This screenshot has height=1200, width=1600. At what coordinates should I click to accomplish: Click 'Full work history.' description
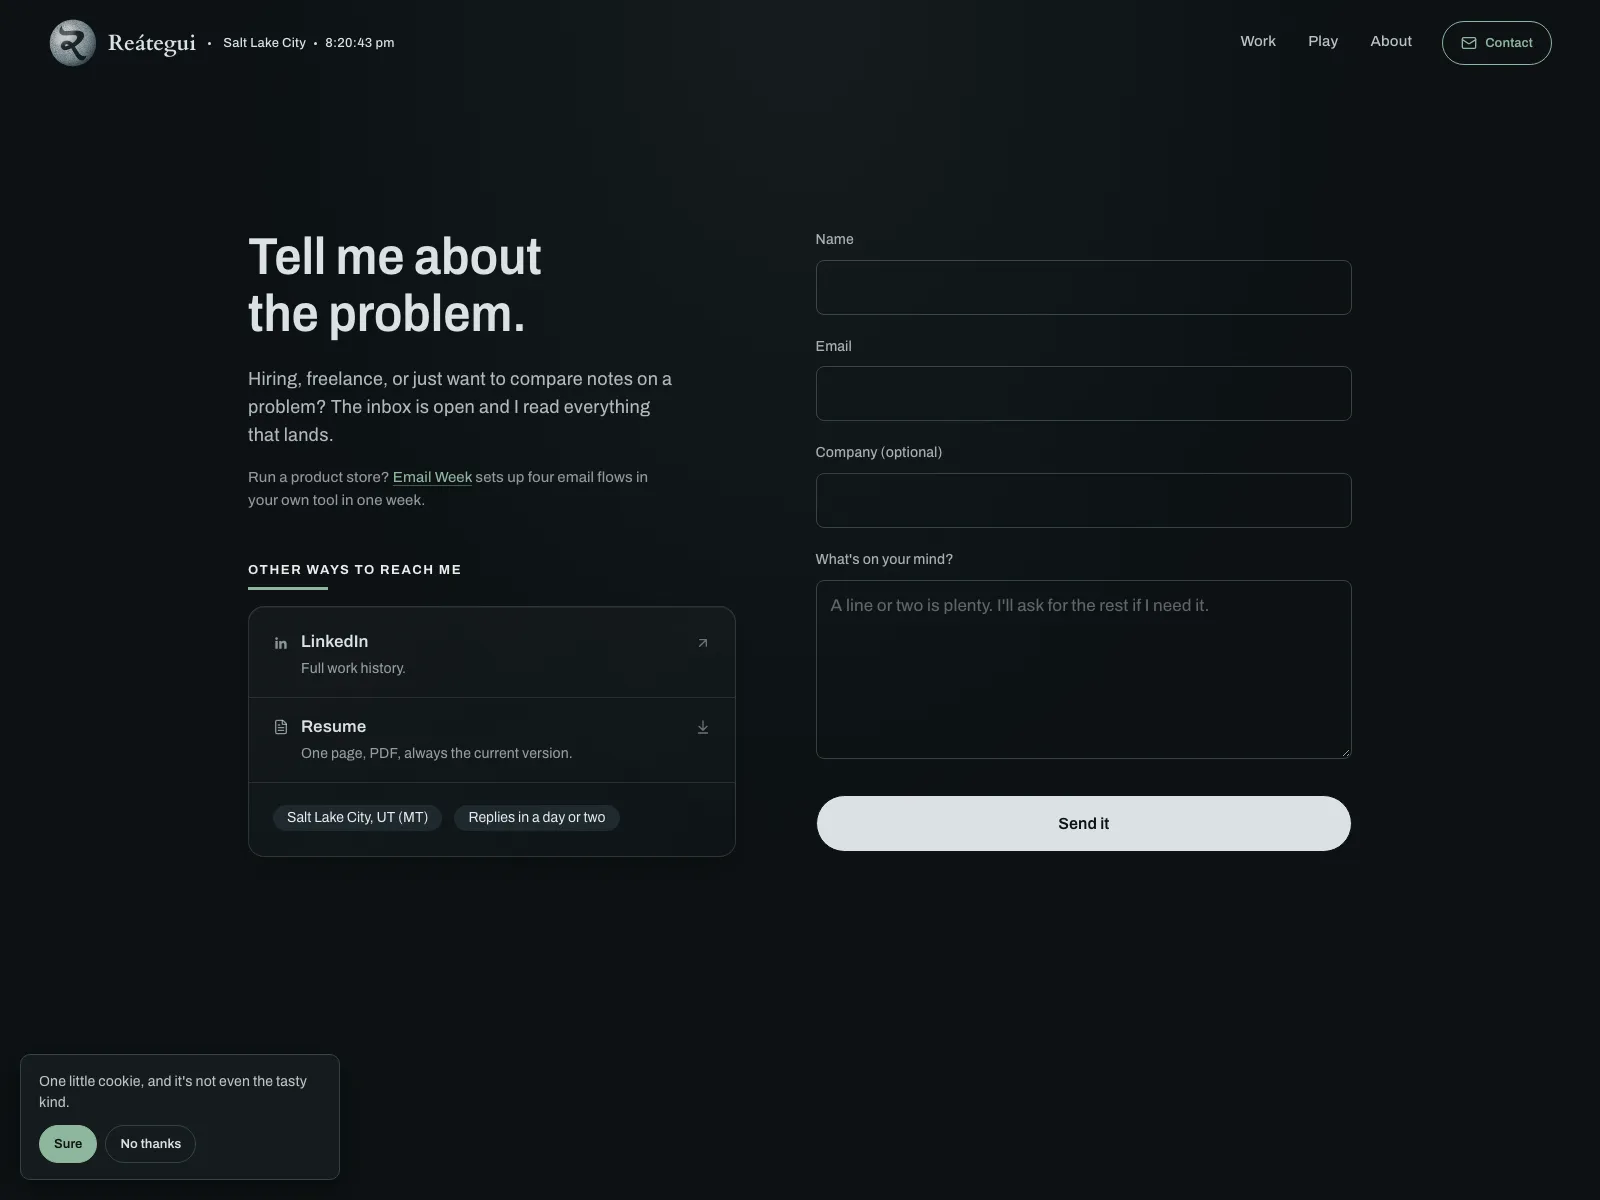point(353,668)
